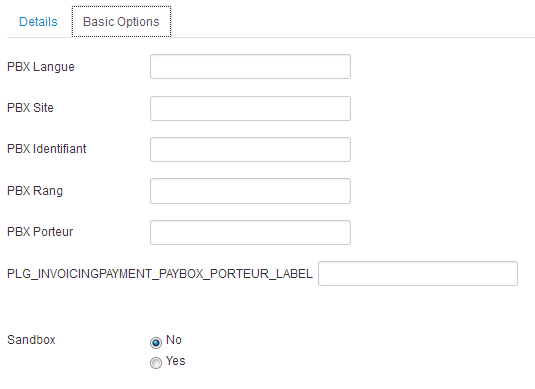Select the Basic Options tab
The width and height of the screenshot is (535, 389).
121,21
